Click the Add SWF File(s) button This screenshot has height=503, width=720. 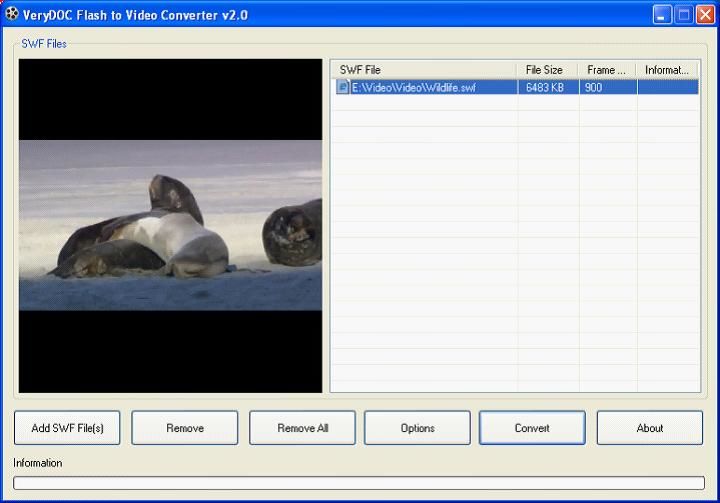(67, 428)
